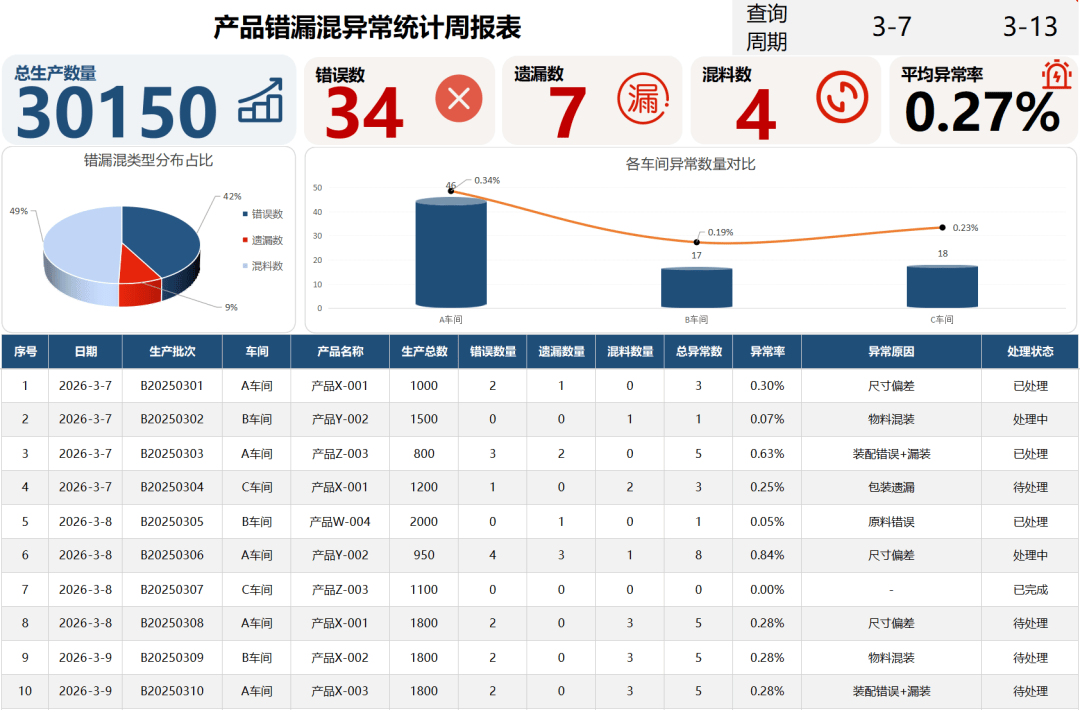Click the 异常率 column header
The width and height of the screenshot is (1080, 710).
pyautogui.click(x=767, y=352)
